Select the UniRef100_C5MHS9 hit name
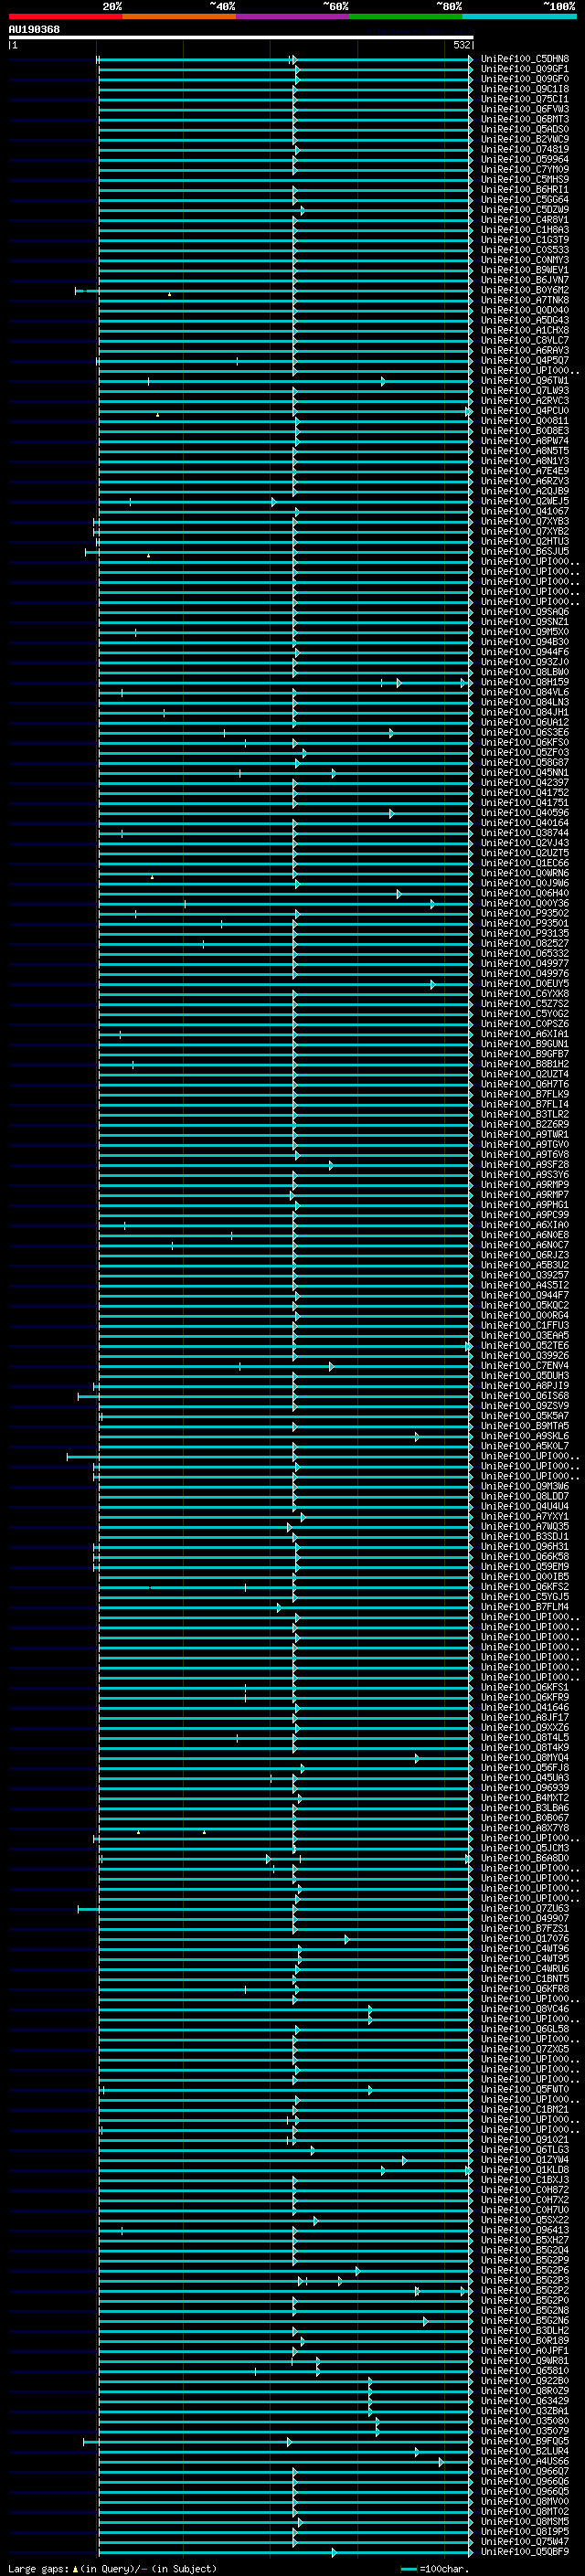Screen dimensions: 585x2576 pos(525,179)
